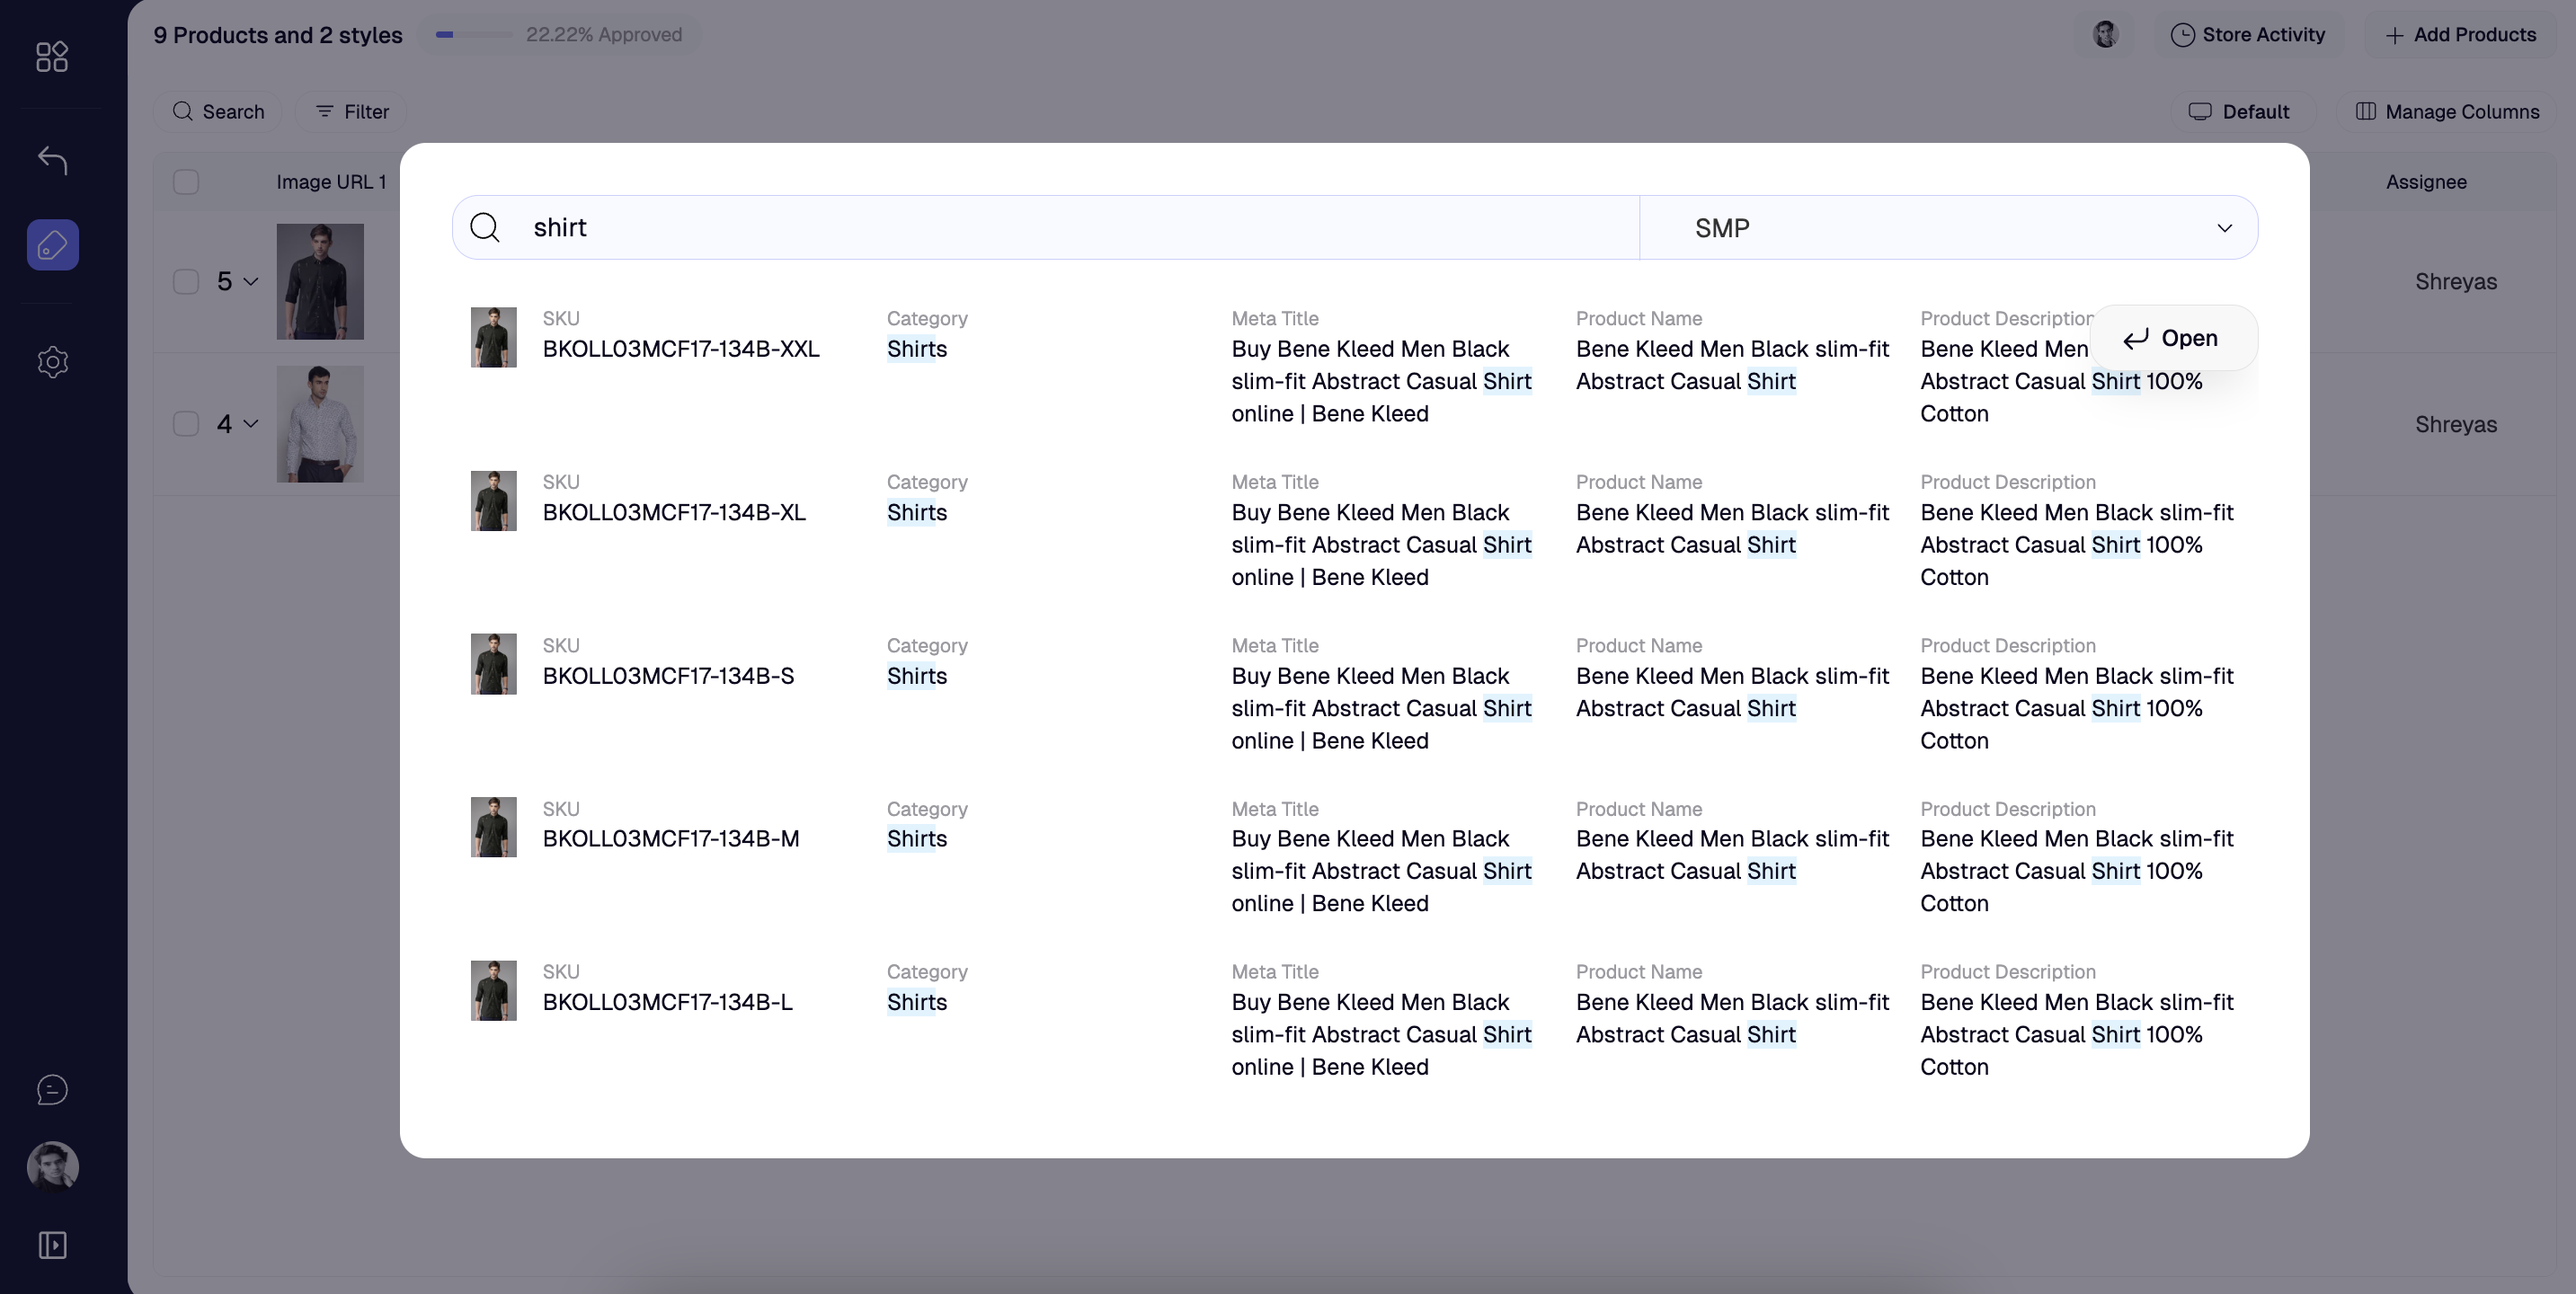Check the row with 5 variants
This screenshot has height=1294, width=2576.
coord(186,282)
